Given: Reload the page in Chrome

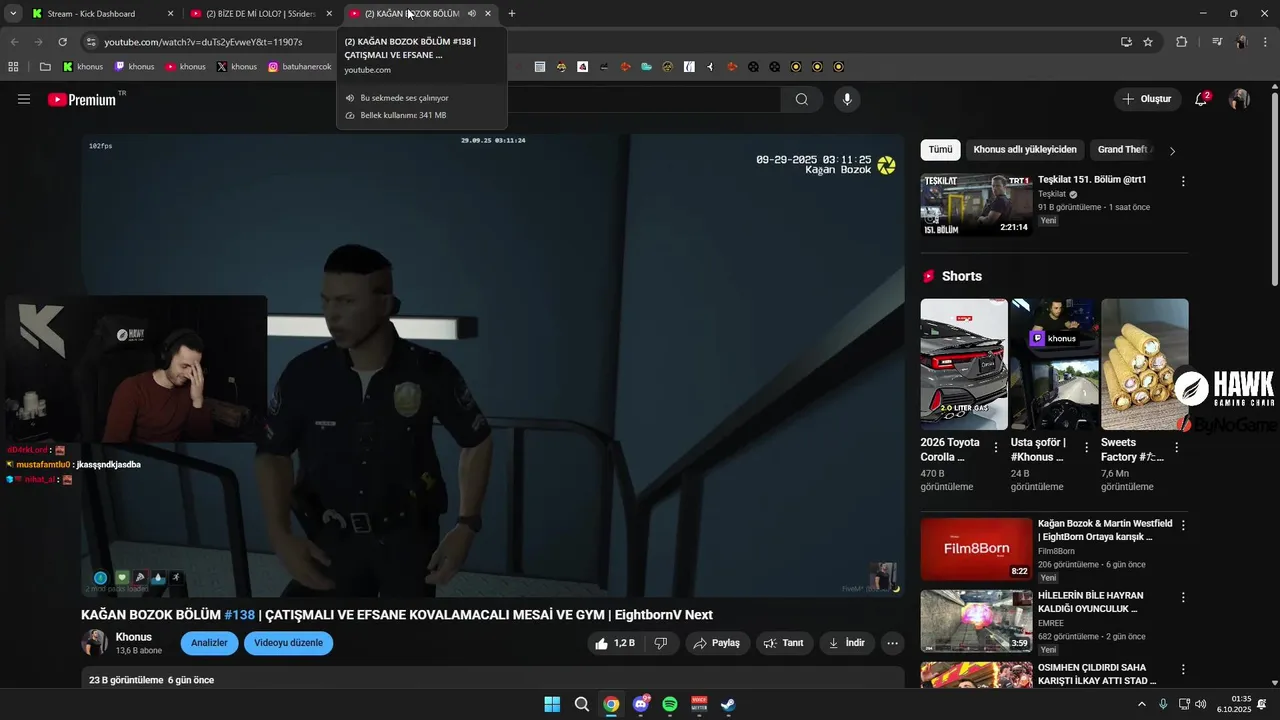Looking at the screenshot, I should (62, 42).
